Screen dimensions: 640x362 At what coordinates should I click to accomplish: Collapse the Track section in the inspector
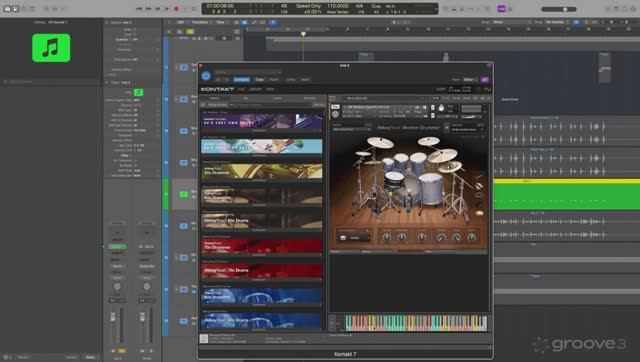tap(107, 82)
